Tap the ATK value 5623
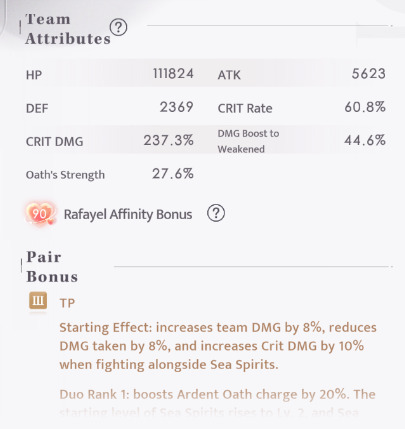 [369, 74]
